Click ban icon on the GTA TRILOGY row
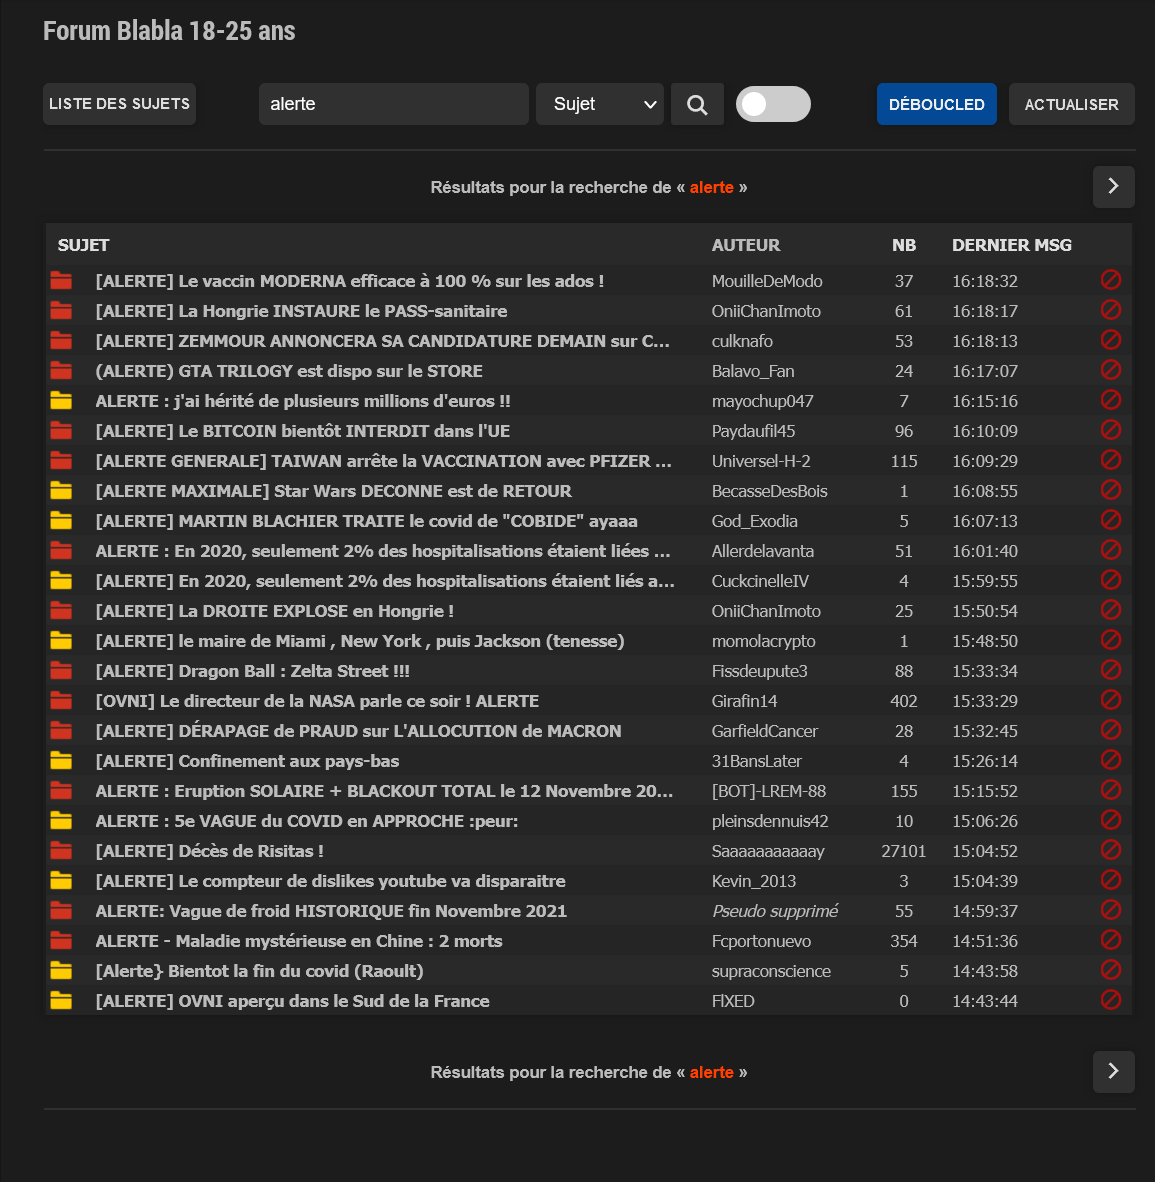Viewport: 1155px width, 1182px height. coord(1111,369)
